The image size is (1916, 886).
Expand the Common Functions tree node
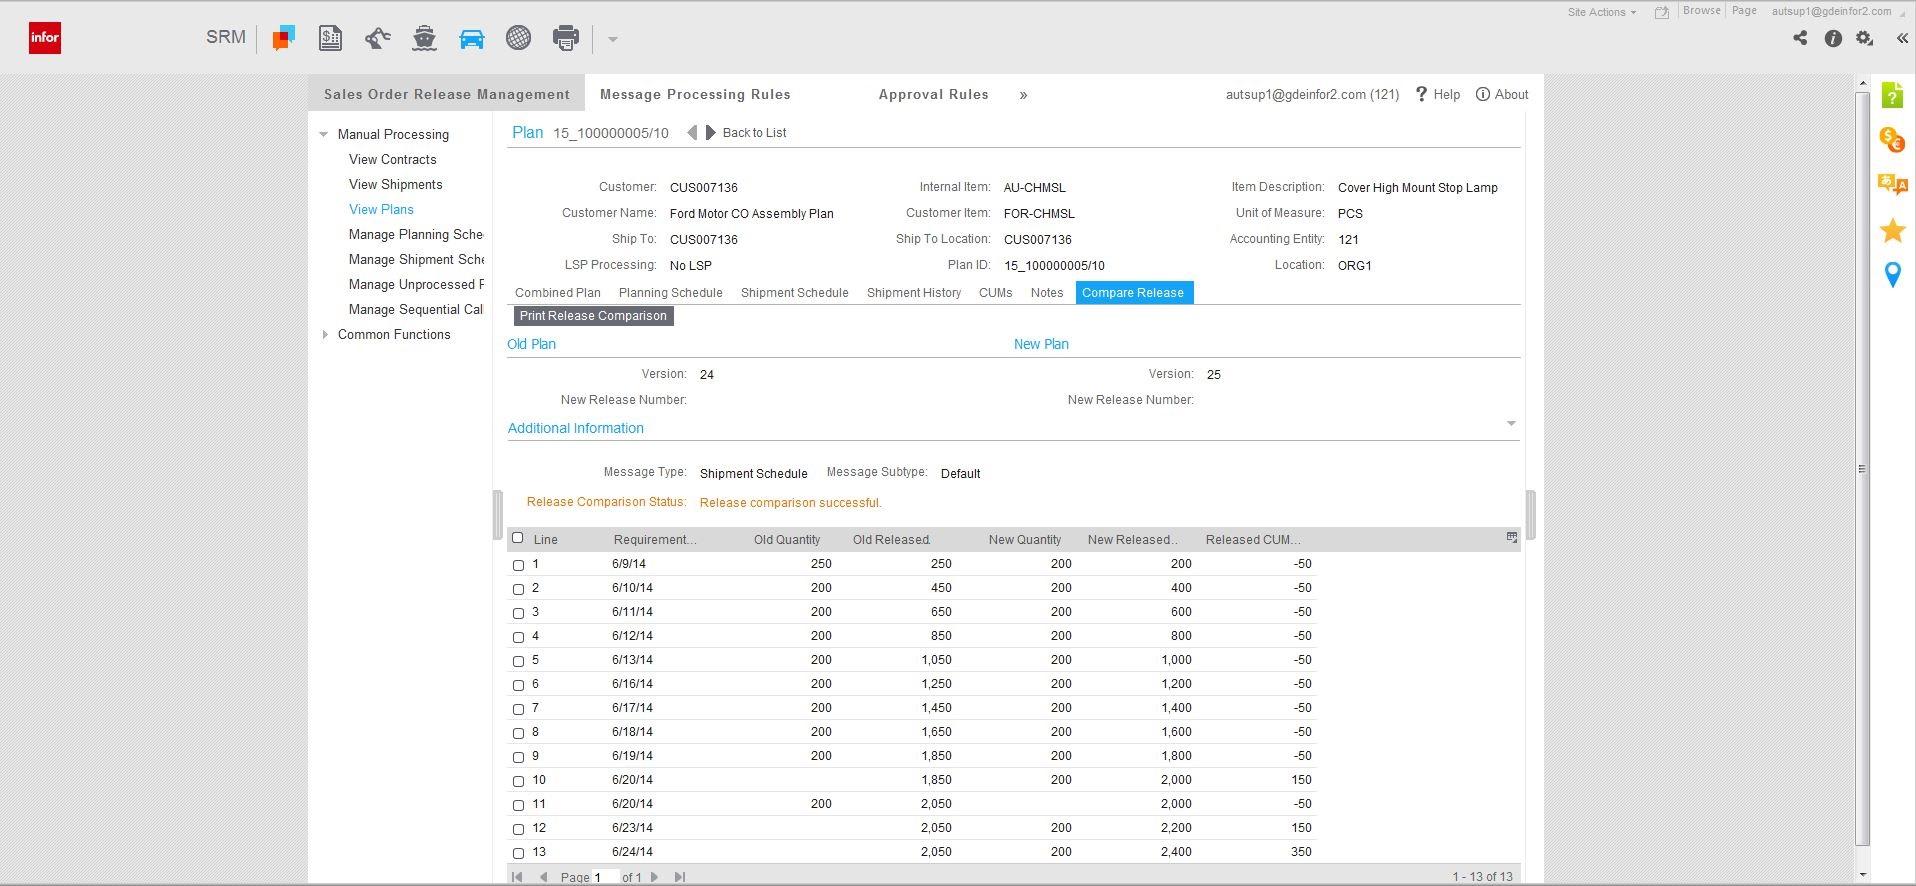point(325,335)
